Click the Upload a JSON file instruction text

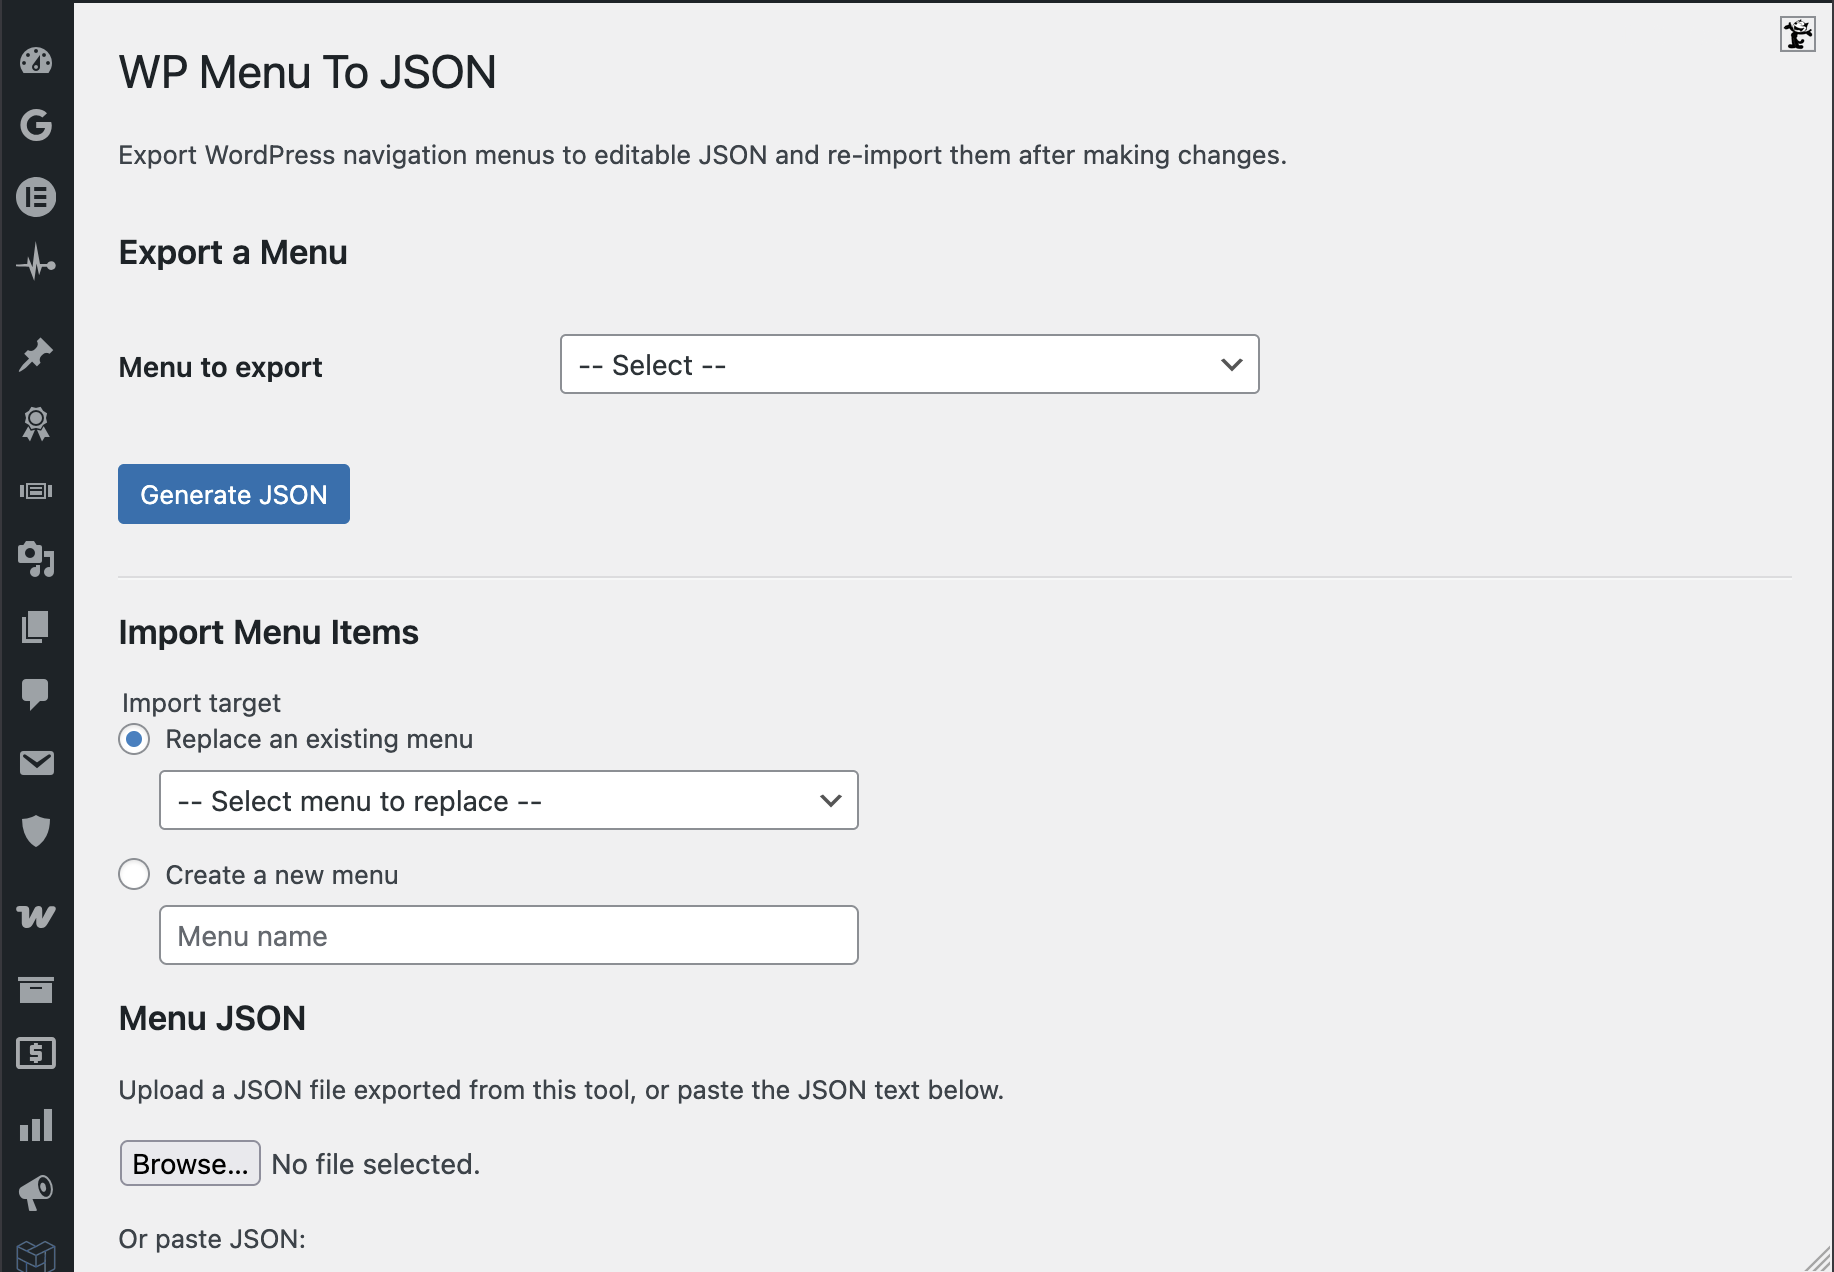(561, 1090)
